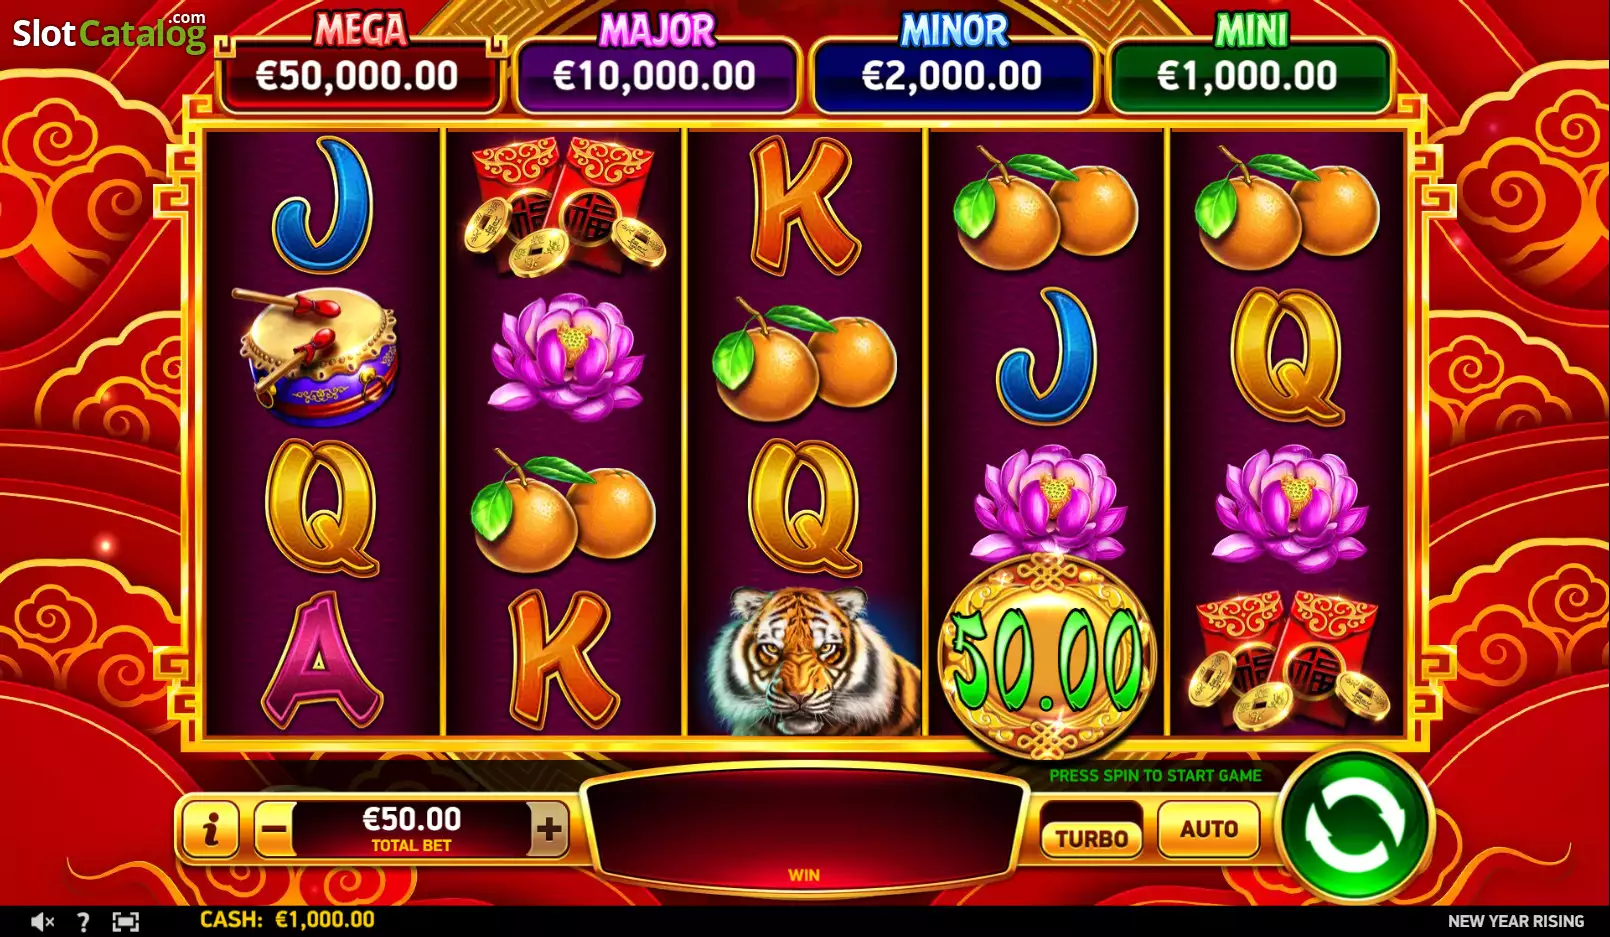1610x937 pixels.
Task: Click the green spin button
Action: click(x=1354, y=825)
